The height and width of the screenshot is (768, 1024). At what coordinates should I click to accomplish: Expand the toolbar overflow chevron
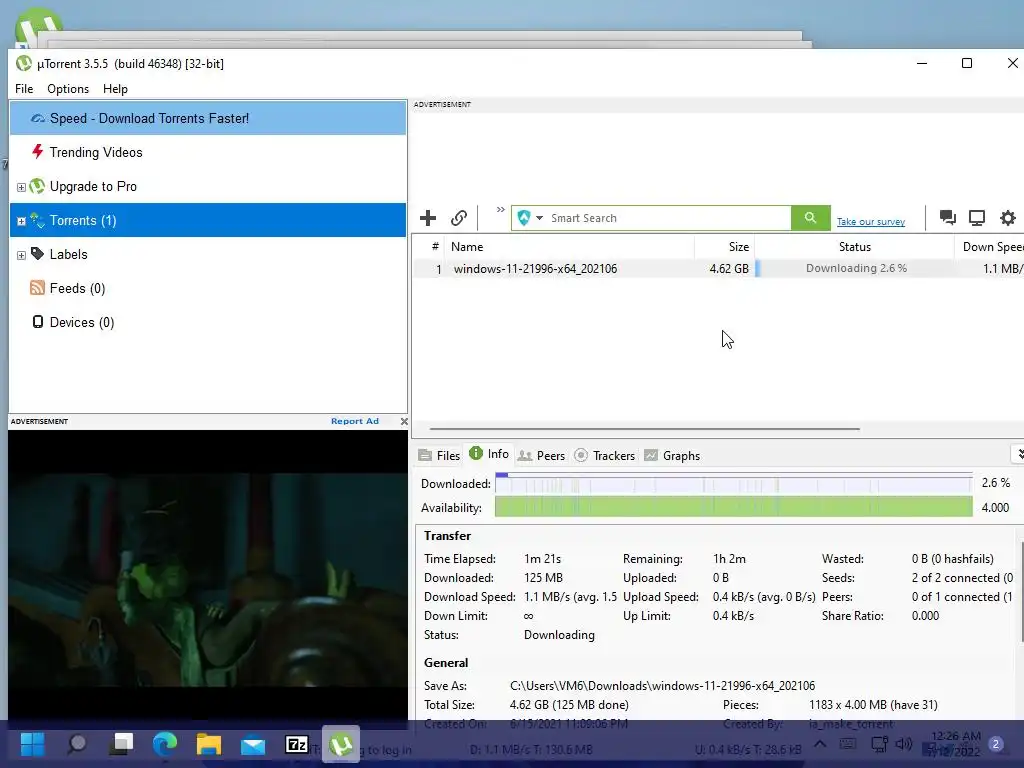click(x=500, y=210)
